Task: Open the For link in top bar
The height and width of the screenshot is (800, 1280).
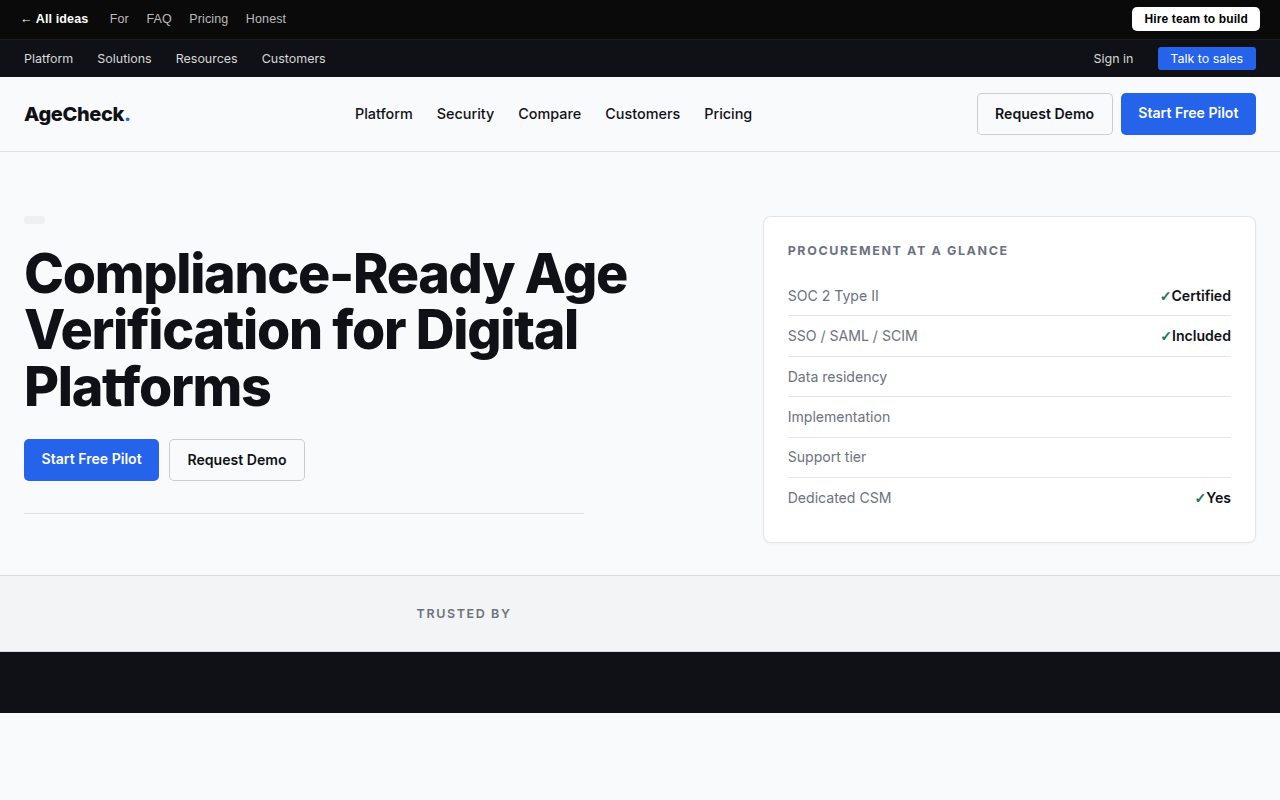Action: [x=119, y=19]
